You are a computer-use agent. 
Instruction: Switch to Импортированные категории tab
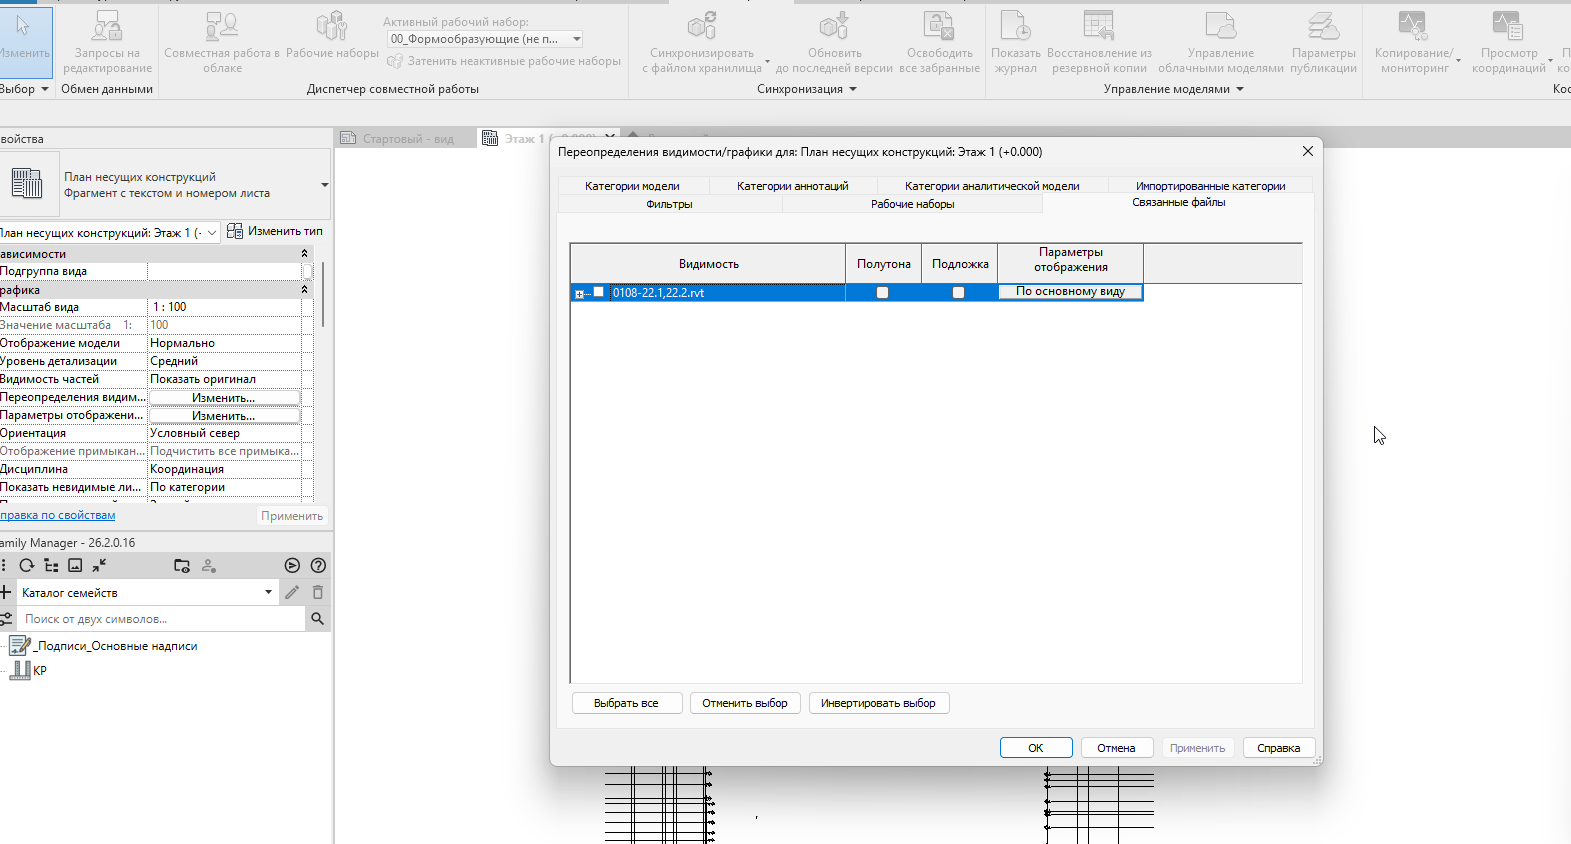(1210, 186)
